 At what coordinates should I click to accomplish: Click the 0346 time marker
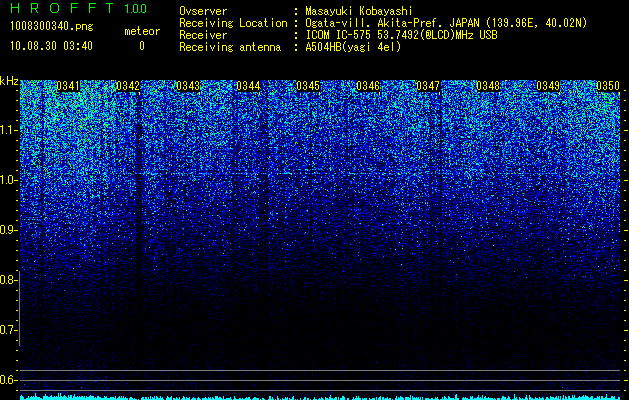(368, 86)
